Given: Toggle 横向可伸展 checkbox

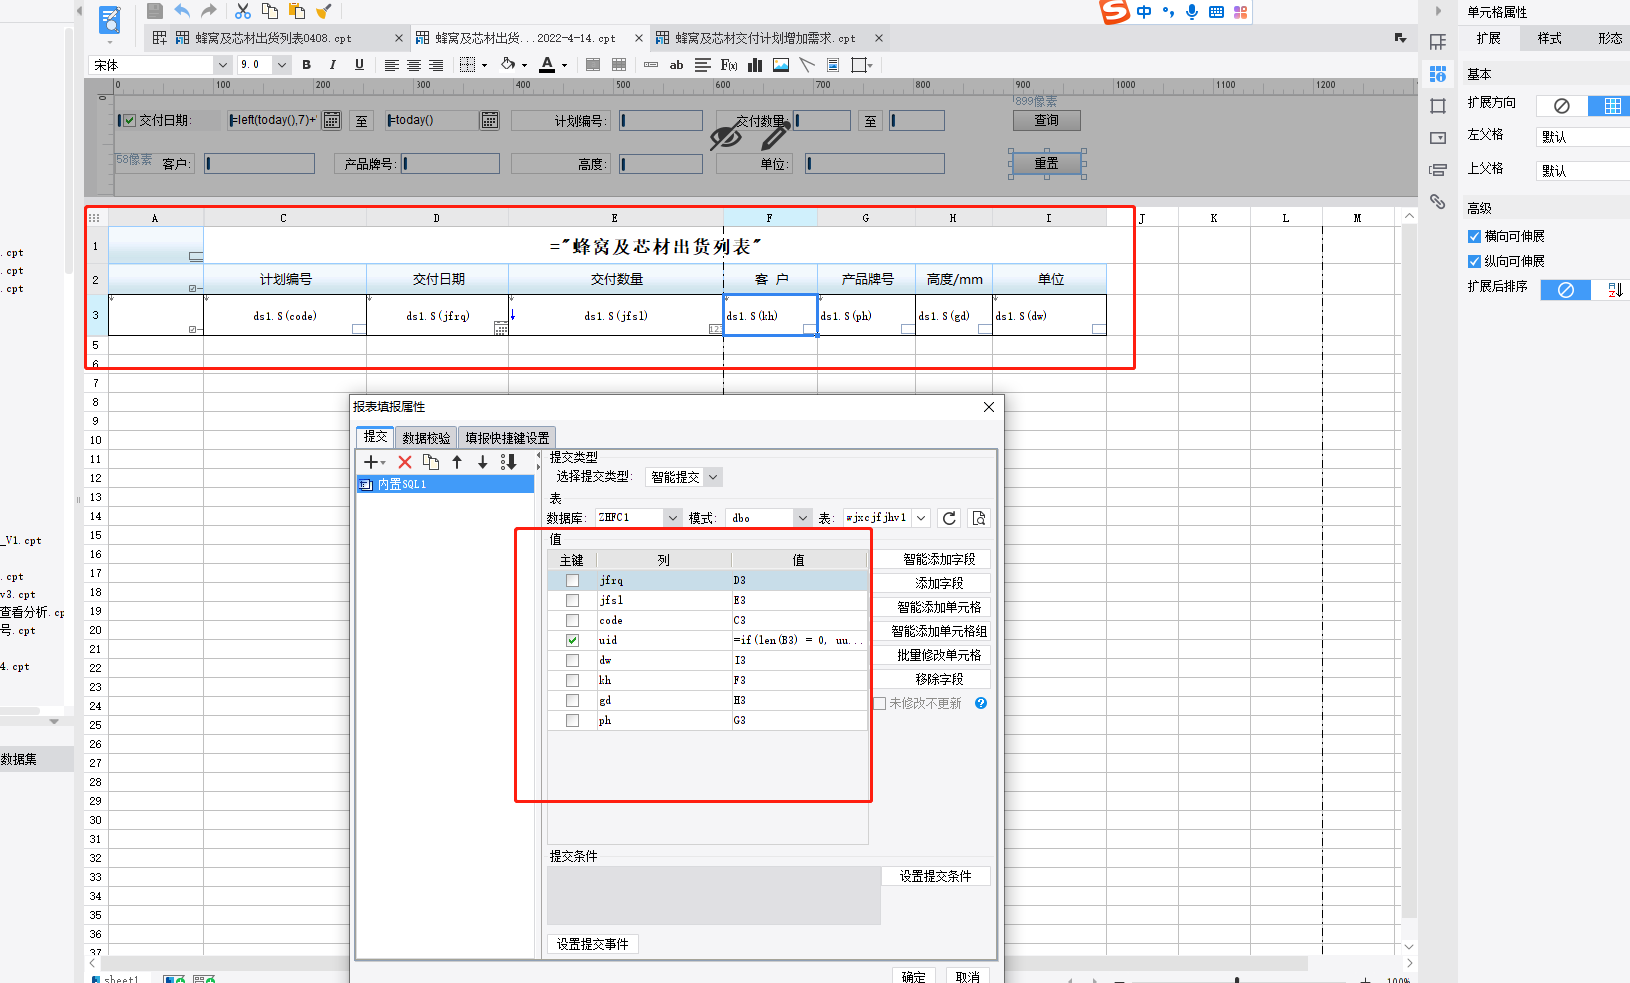Looking at the screenshot, I should click(x=1474, y=236).
